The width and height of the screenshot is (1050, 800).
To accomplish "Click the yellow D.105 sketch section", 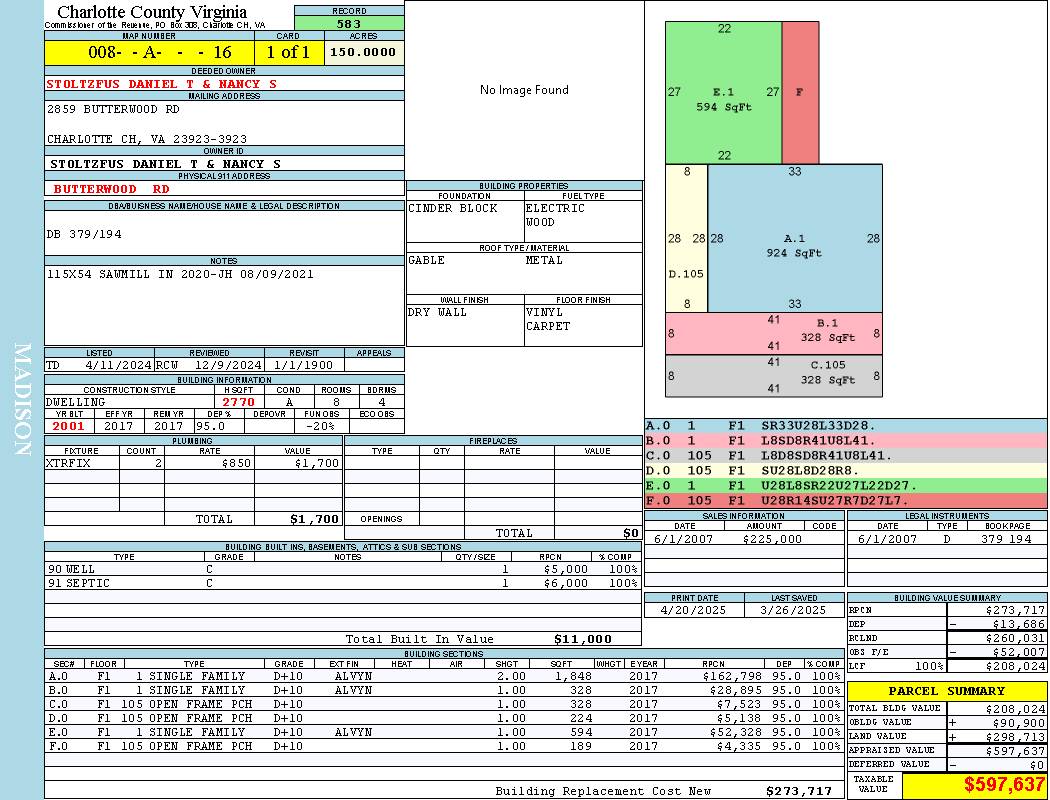I will click(x=686, y=238).
